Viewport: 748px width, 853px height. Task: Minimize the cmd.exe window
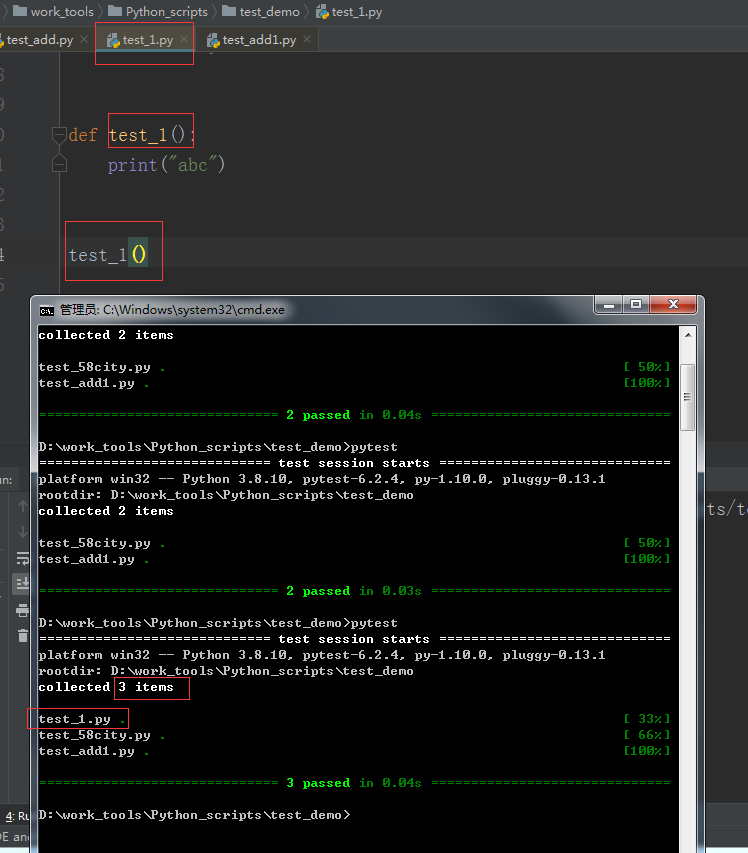(x=609, y=305)
